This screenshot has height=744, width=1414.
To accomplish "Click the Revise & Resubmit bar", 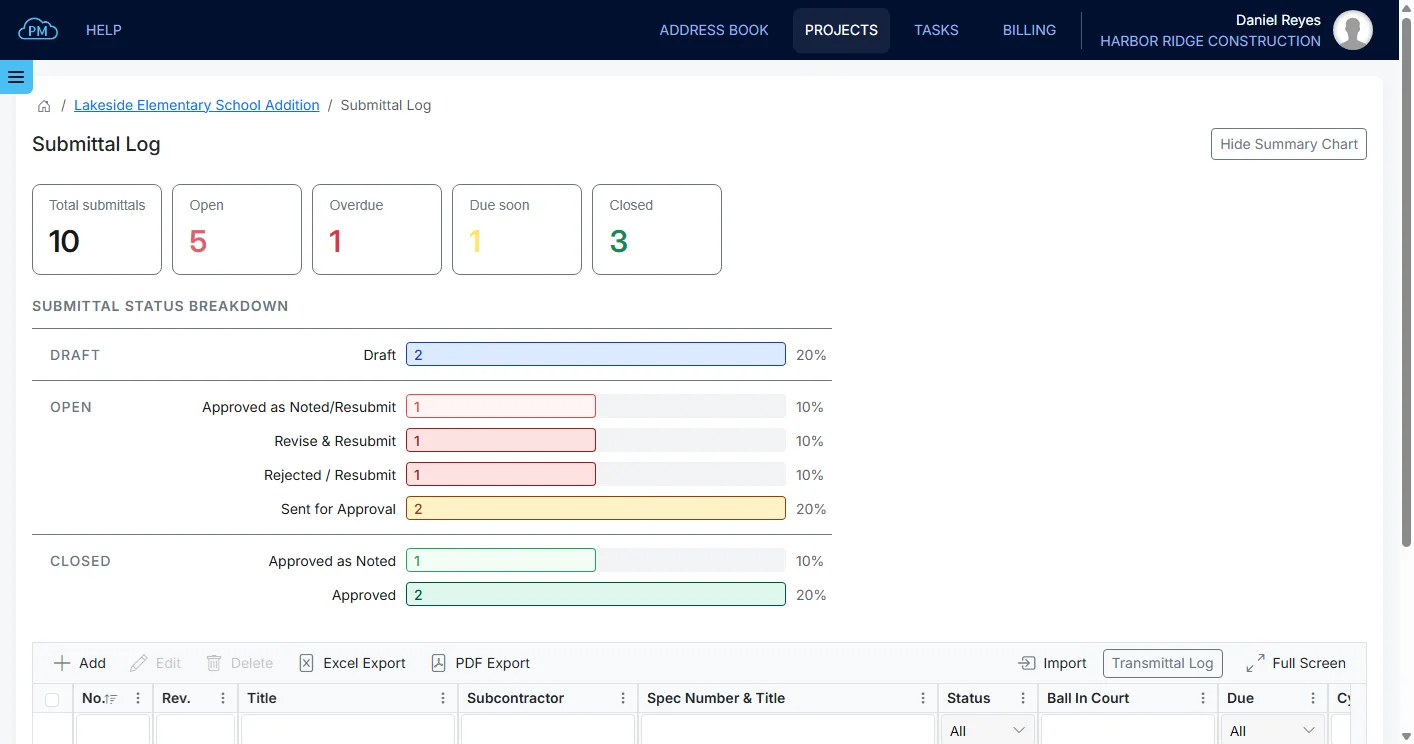I will point(501,441).
